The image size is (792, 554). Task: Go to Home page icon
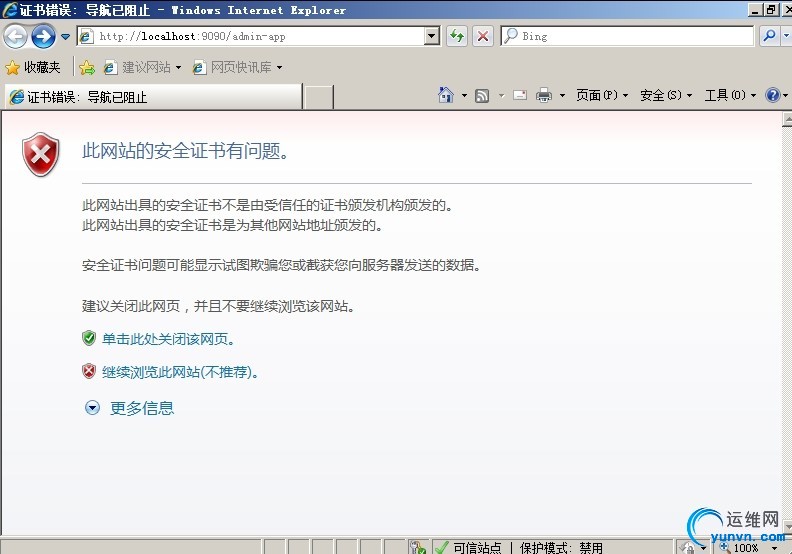(x=446, y=95)
